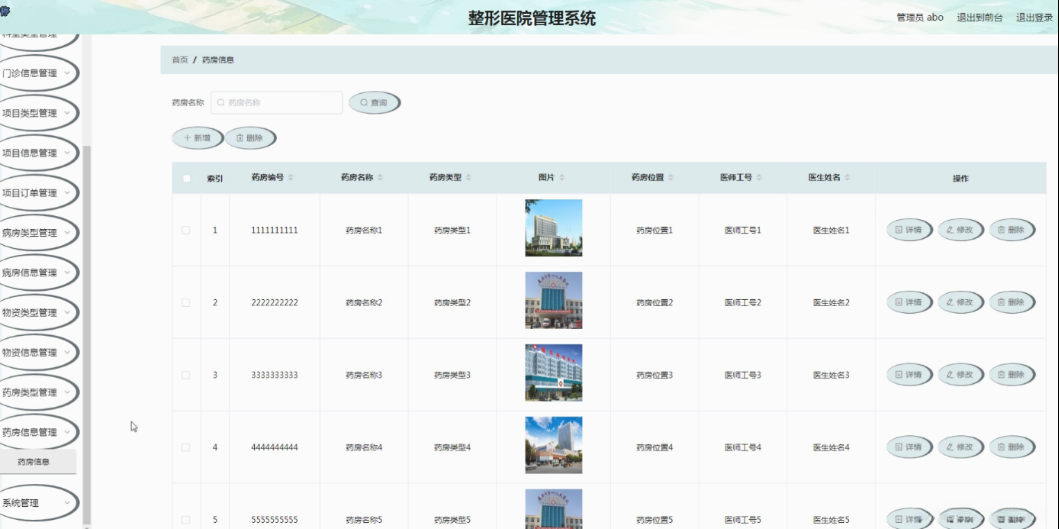Expand 项目订单管理 sidebar menu
The width and height of the screenshot is (1059, 529).
tap(37, 193)
